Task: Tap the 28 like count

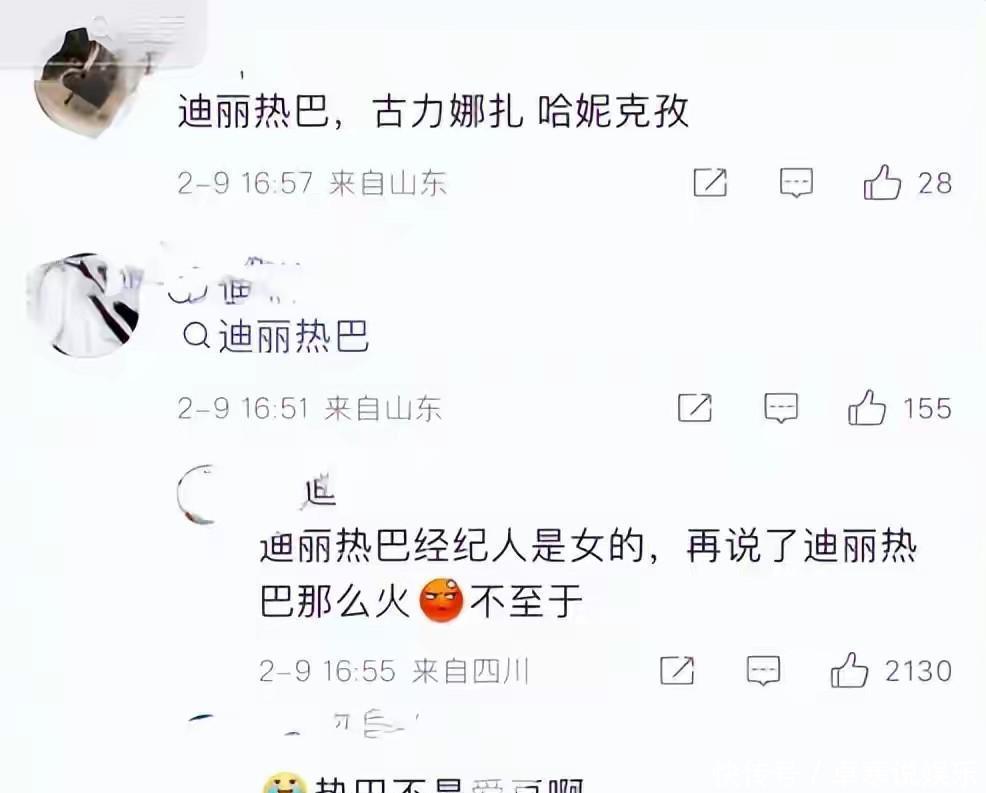Action: pyautogui.click(x=934, y=183)
